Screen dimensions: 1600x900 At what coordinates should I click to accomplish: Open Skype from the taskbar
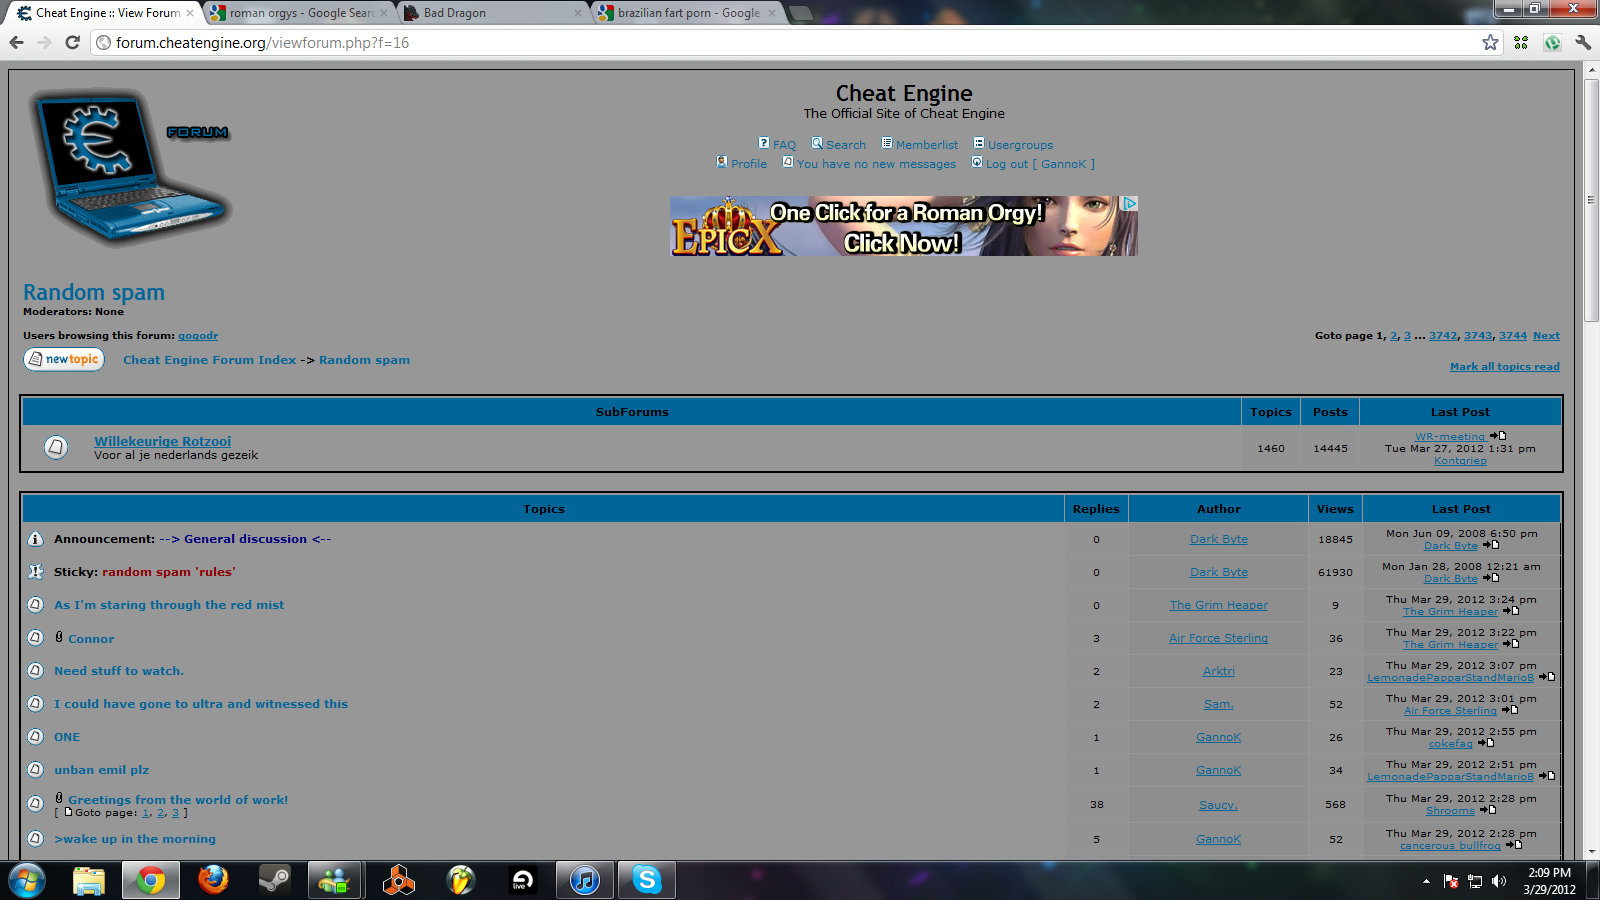[647, 880]
